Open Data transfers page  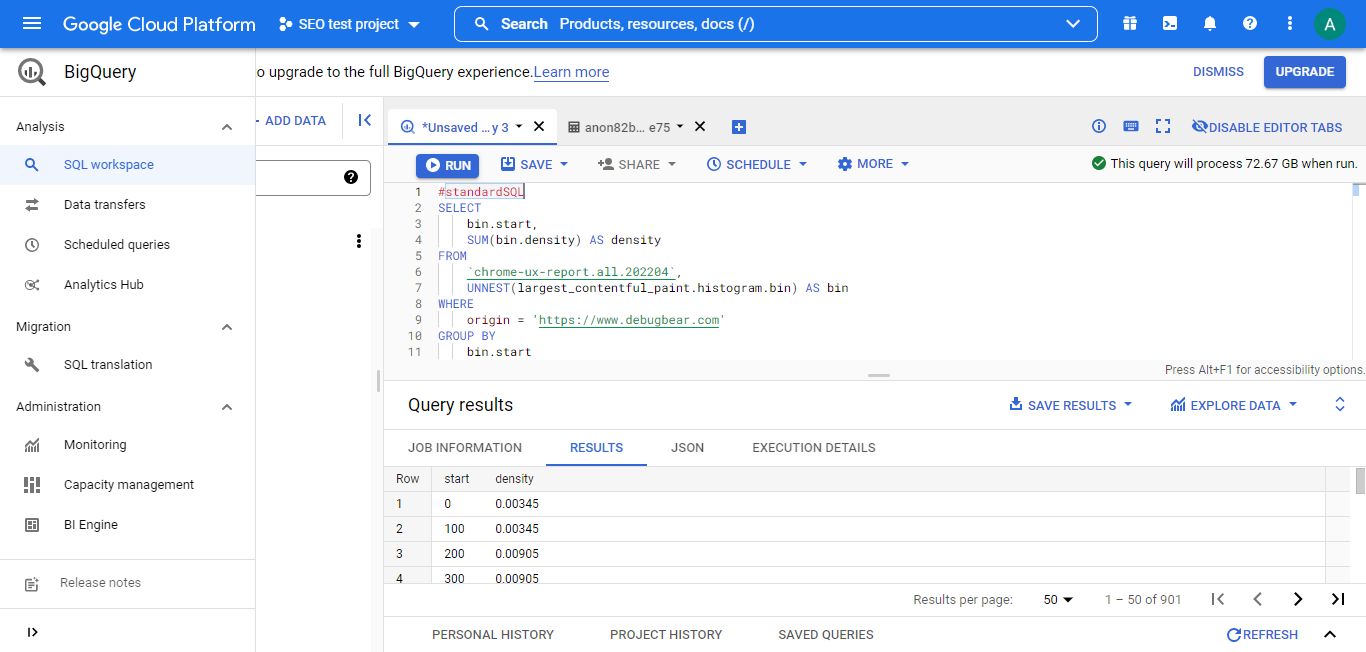(128, 205)
